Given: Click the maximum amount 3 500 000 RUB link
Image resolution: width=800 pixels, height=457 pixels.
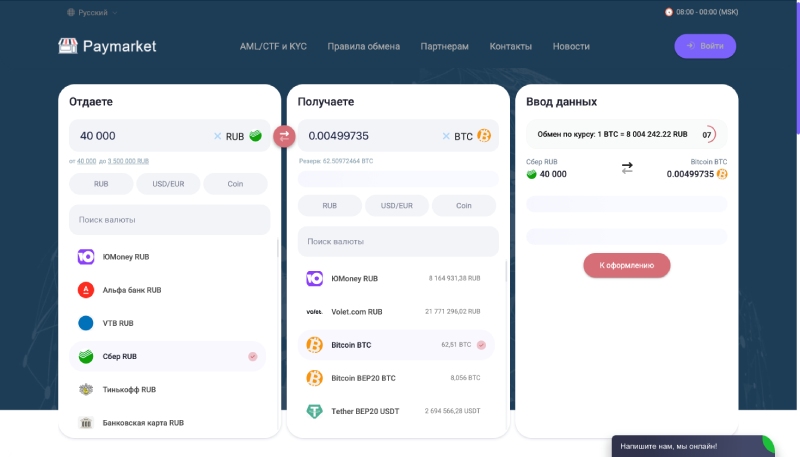Looking at the screenshot, I should (128, 161).
